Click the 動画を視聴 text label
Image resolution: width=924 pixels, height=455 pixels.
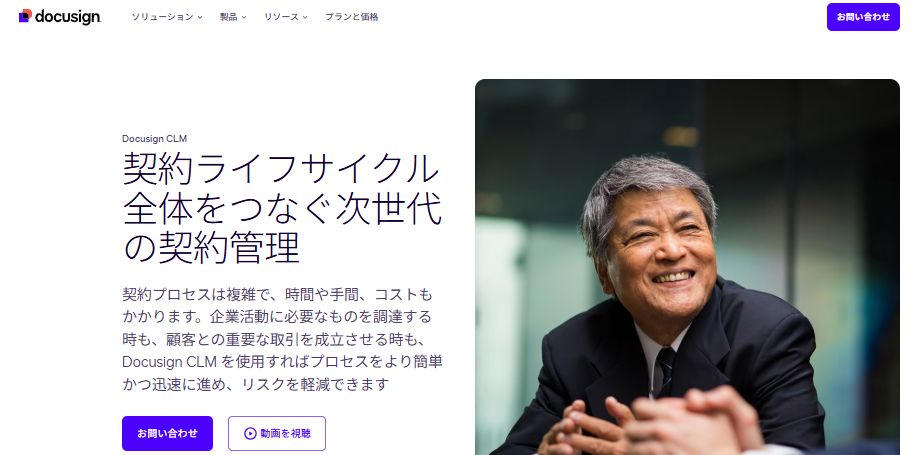click(x=285, y=434)
